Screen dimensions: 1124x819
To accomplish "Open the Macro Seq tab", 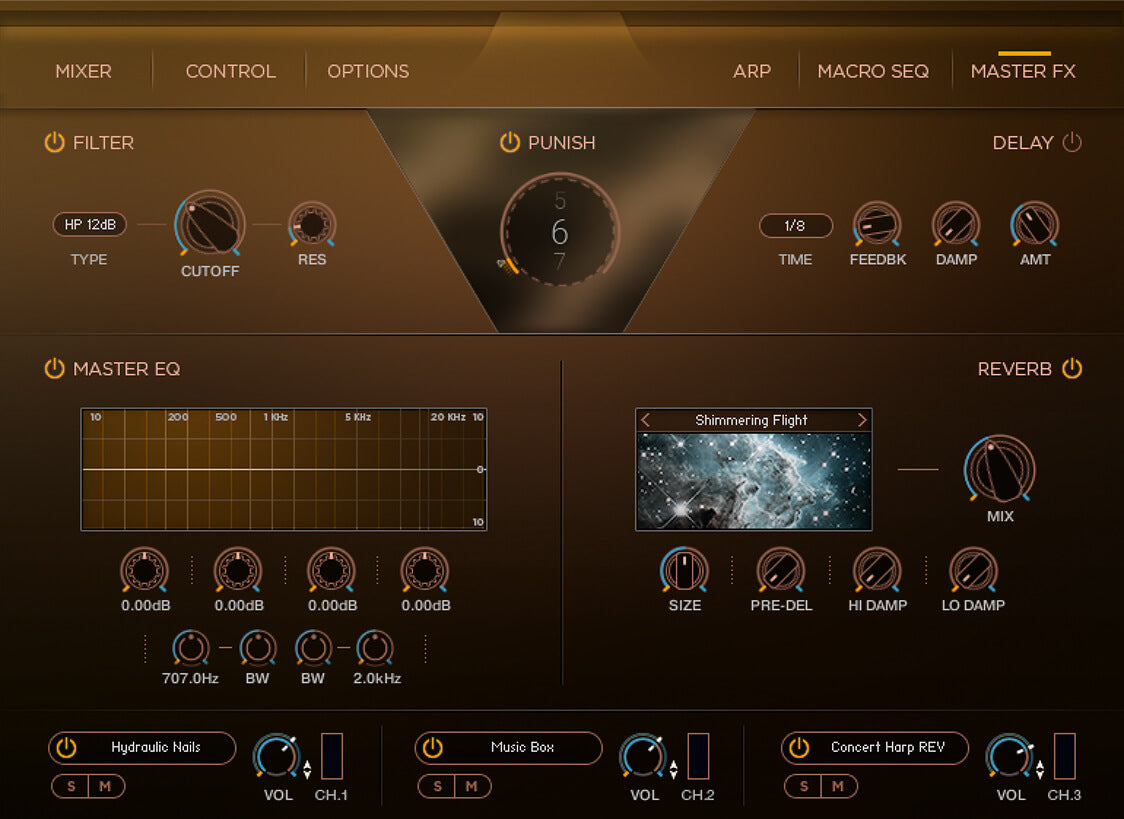I will point(873,71).
